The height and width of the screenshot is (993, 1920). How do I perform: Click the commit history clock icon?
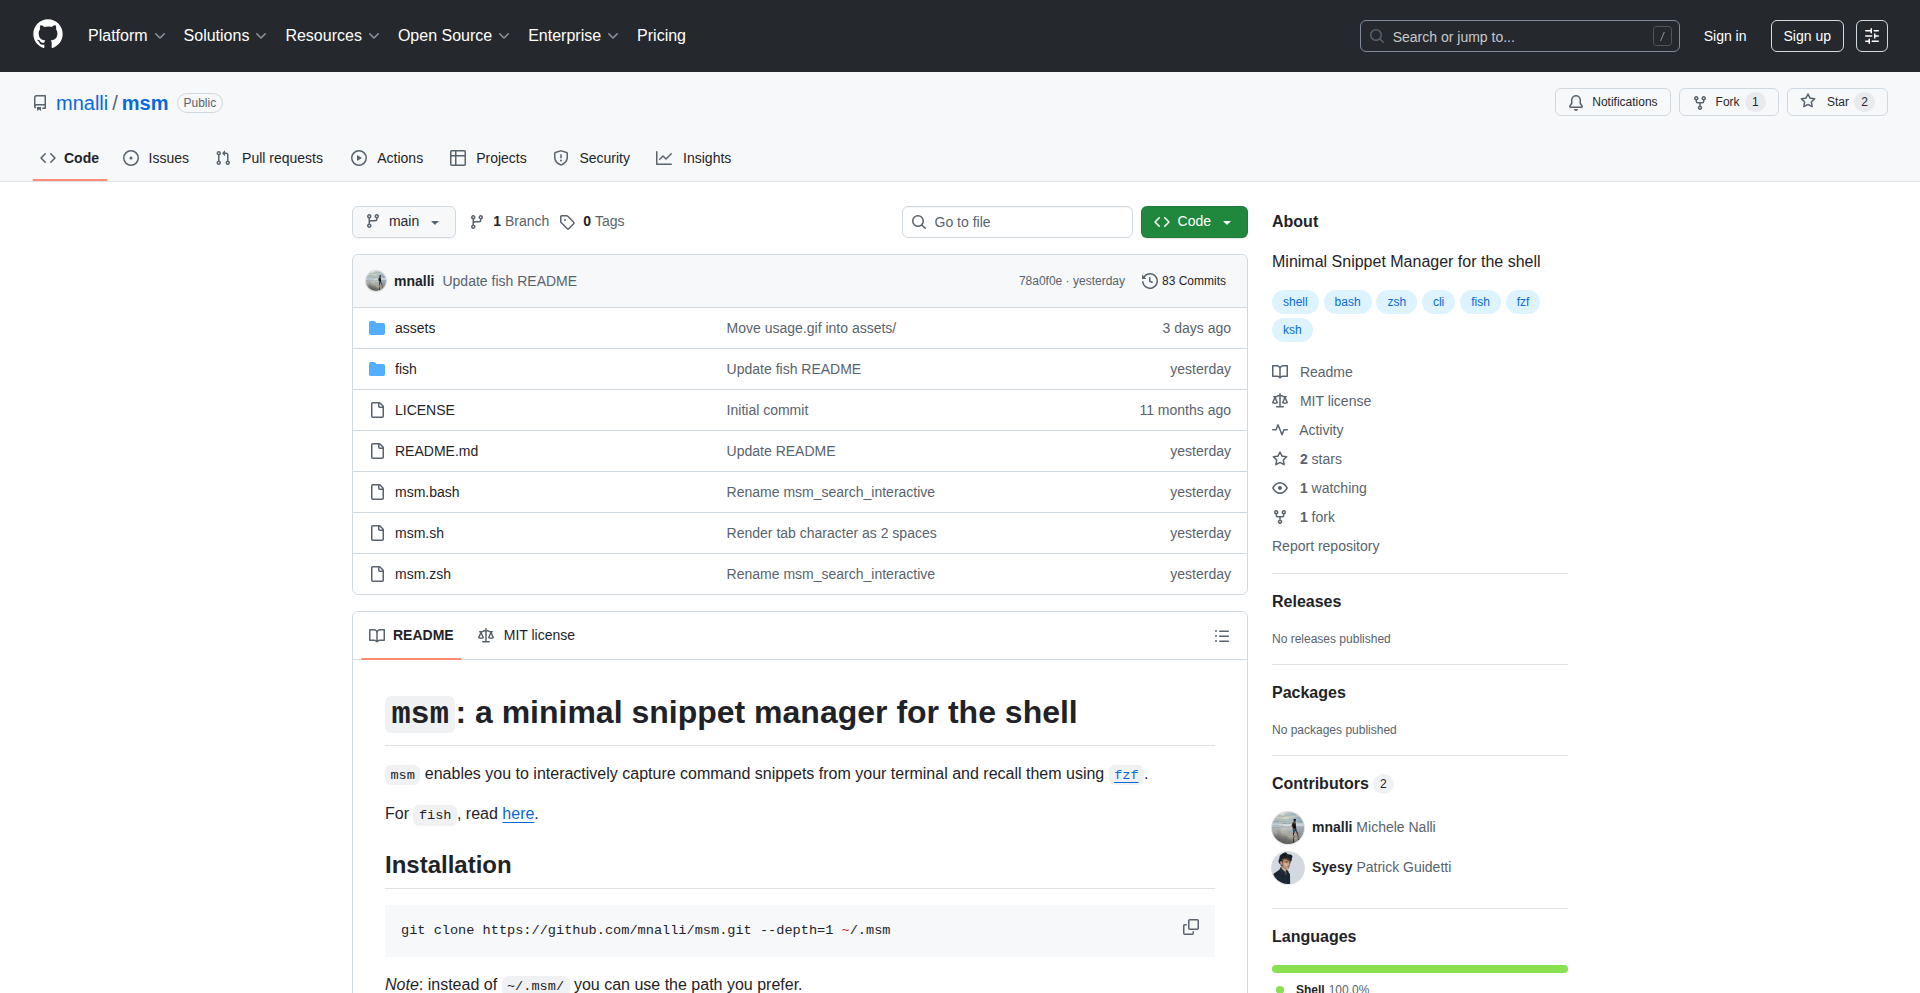(1150, 281)
